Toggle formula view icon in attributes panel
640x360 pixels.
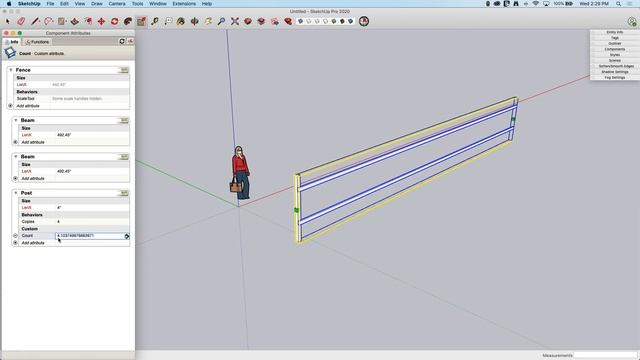pyautogui.click(x=130, y=42)
